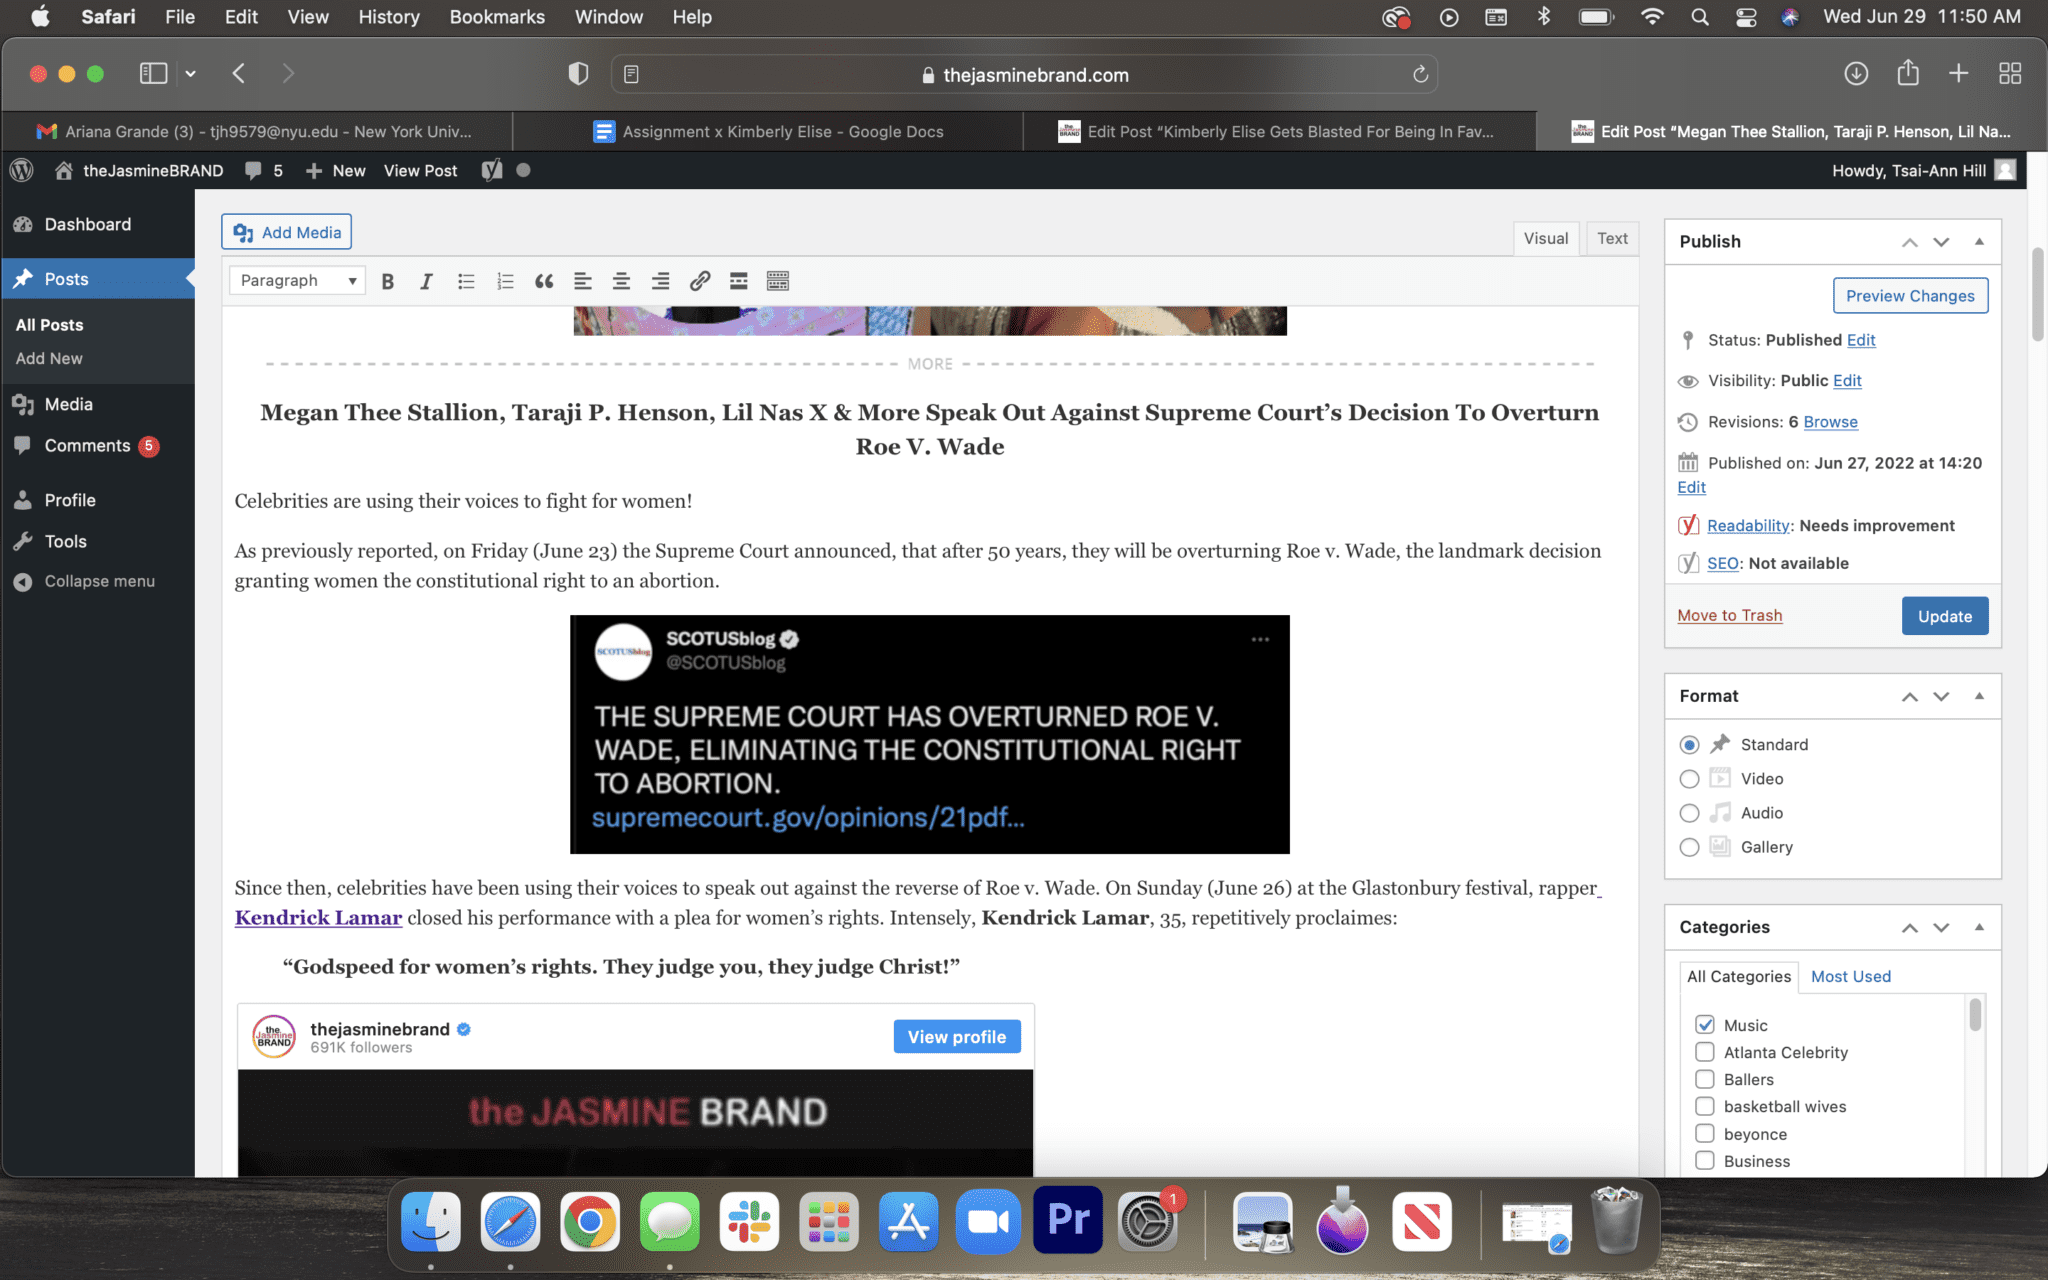Collapse the Categories panel

point(1979,927)
